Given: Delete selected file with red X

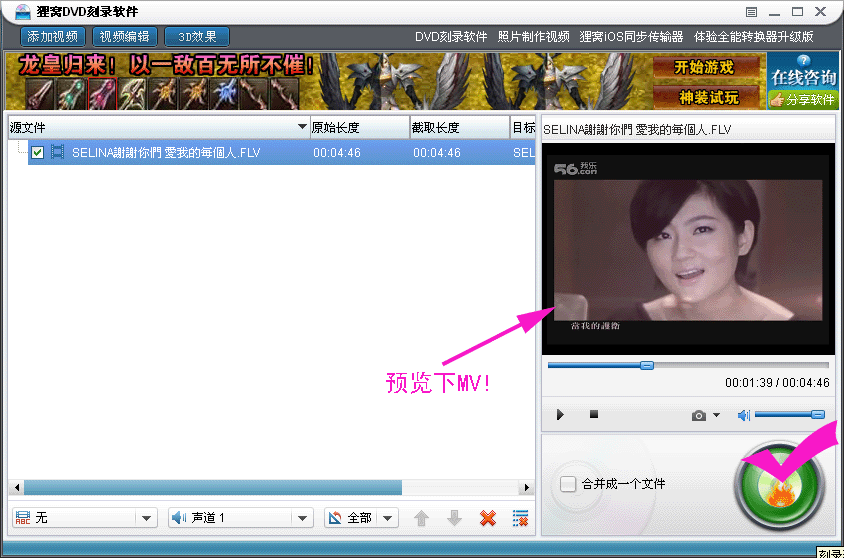Looking at the screenshot, I should (488, 518).
